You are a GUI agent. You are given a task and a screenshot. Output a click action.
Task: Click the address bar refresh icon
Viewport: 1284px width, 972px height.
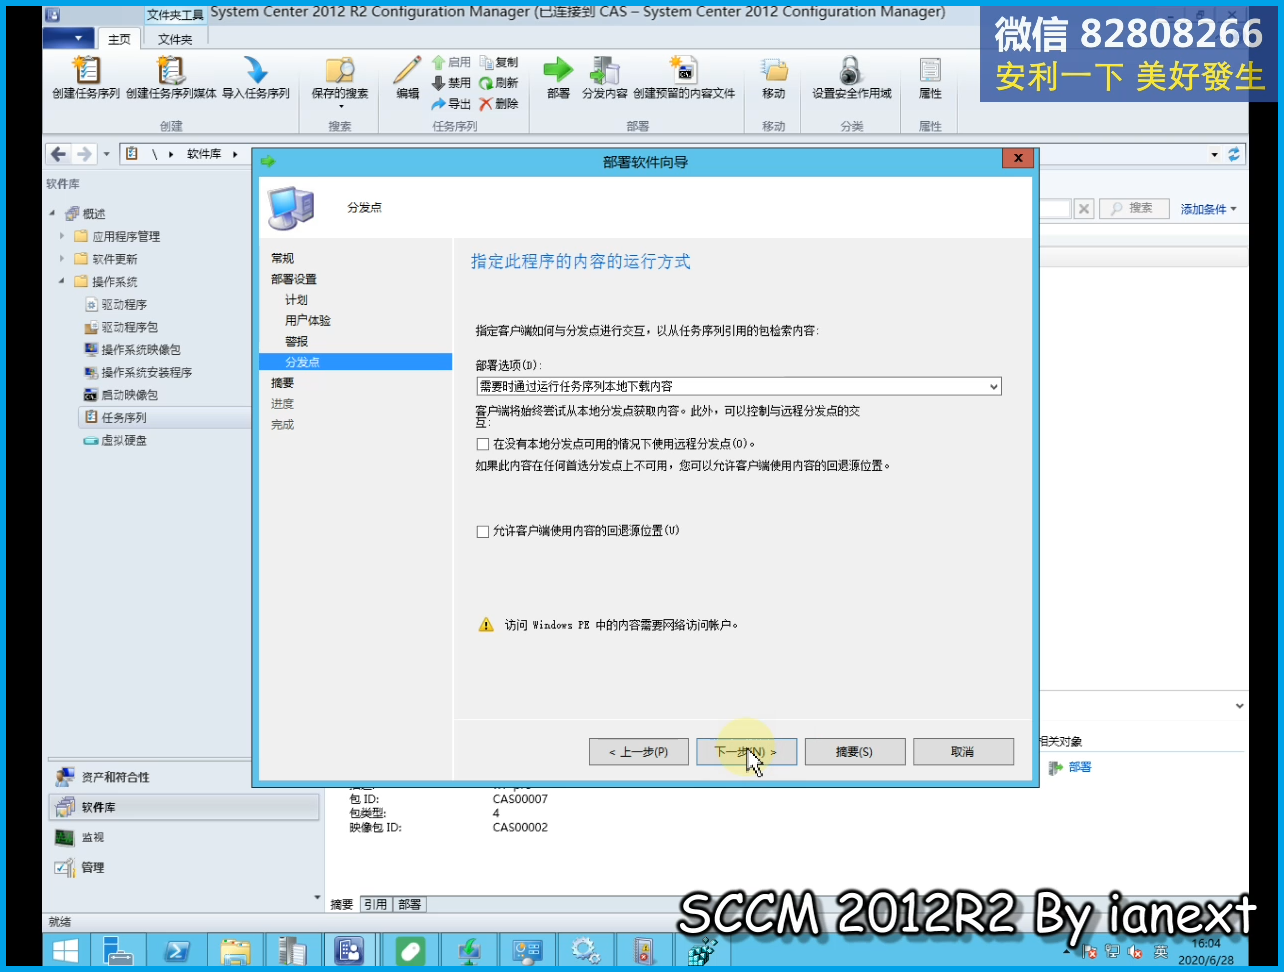(x=1234, y=154)
